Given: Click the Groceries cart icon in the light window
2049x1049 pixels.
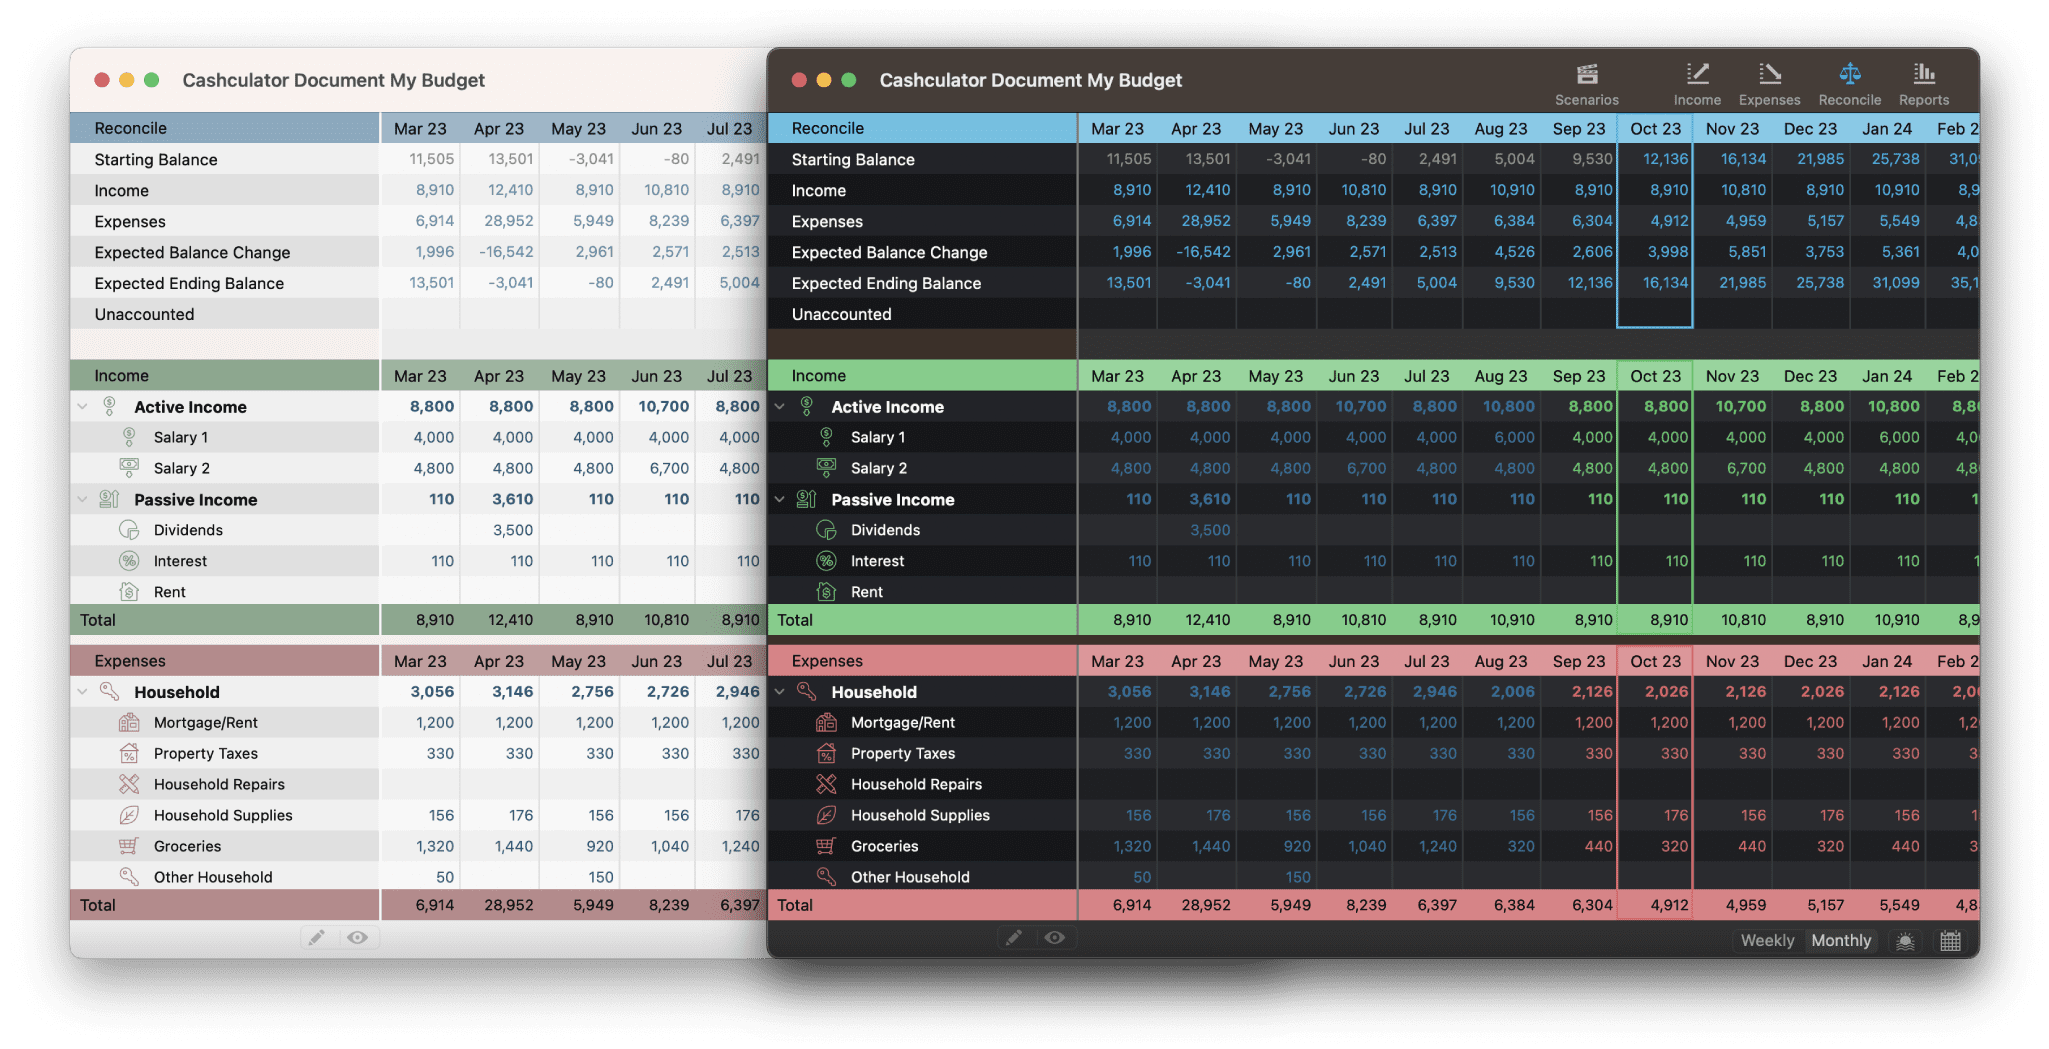Looking at the screenshot, I should [x=129, y=846].
